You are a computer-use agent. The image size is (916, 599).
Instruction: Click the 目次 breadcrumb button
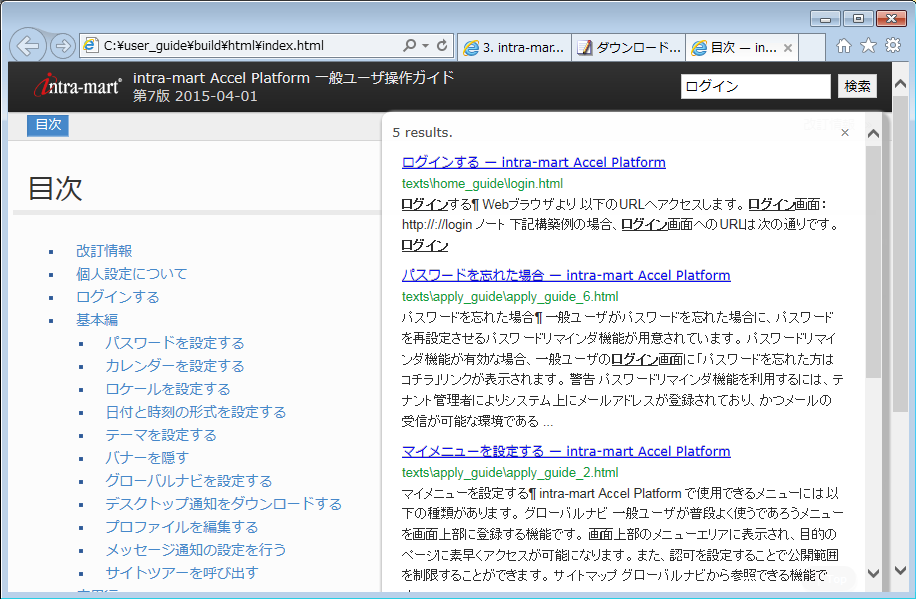[x=48, y=125]
